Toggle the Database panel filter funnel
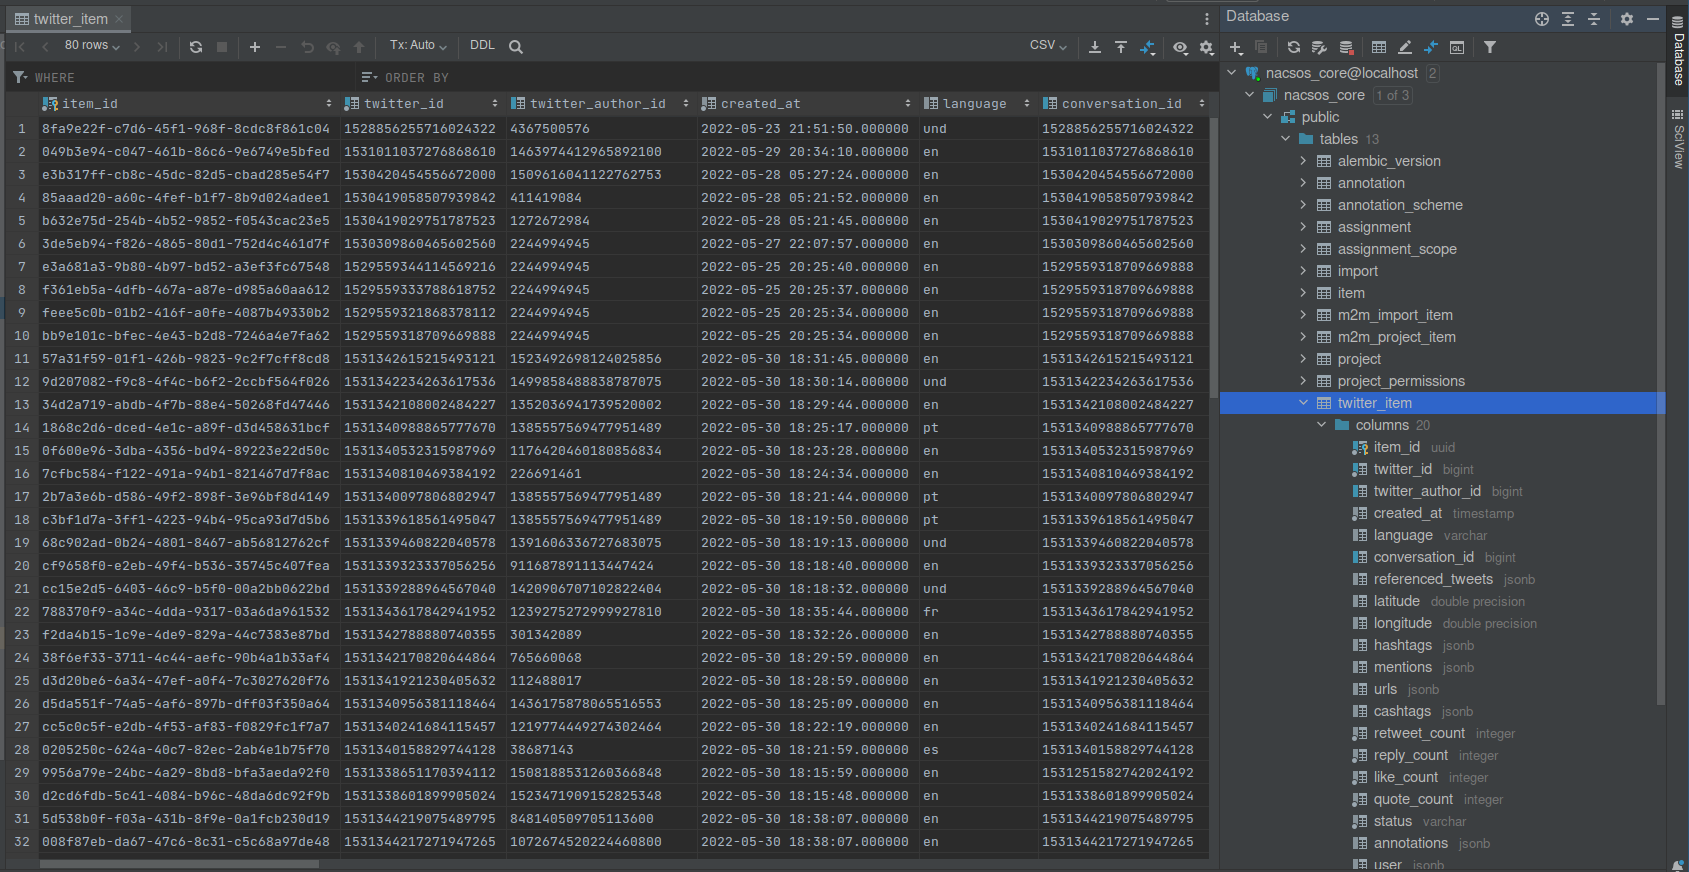Viewport: 1689px width, 872px height. (x=1490, y=47)
